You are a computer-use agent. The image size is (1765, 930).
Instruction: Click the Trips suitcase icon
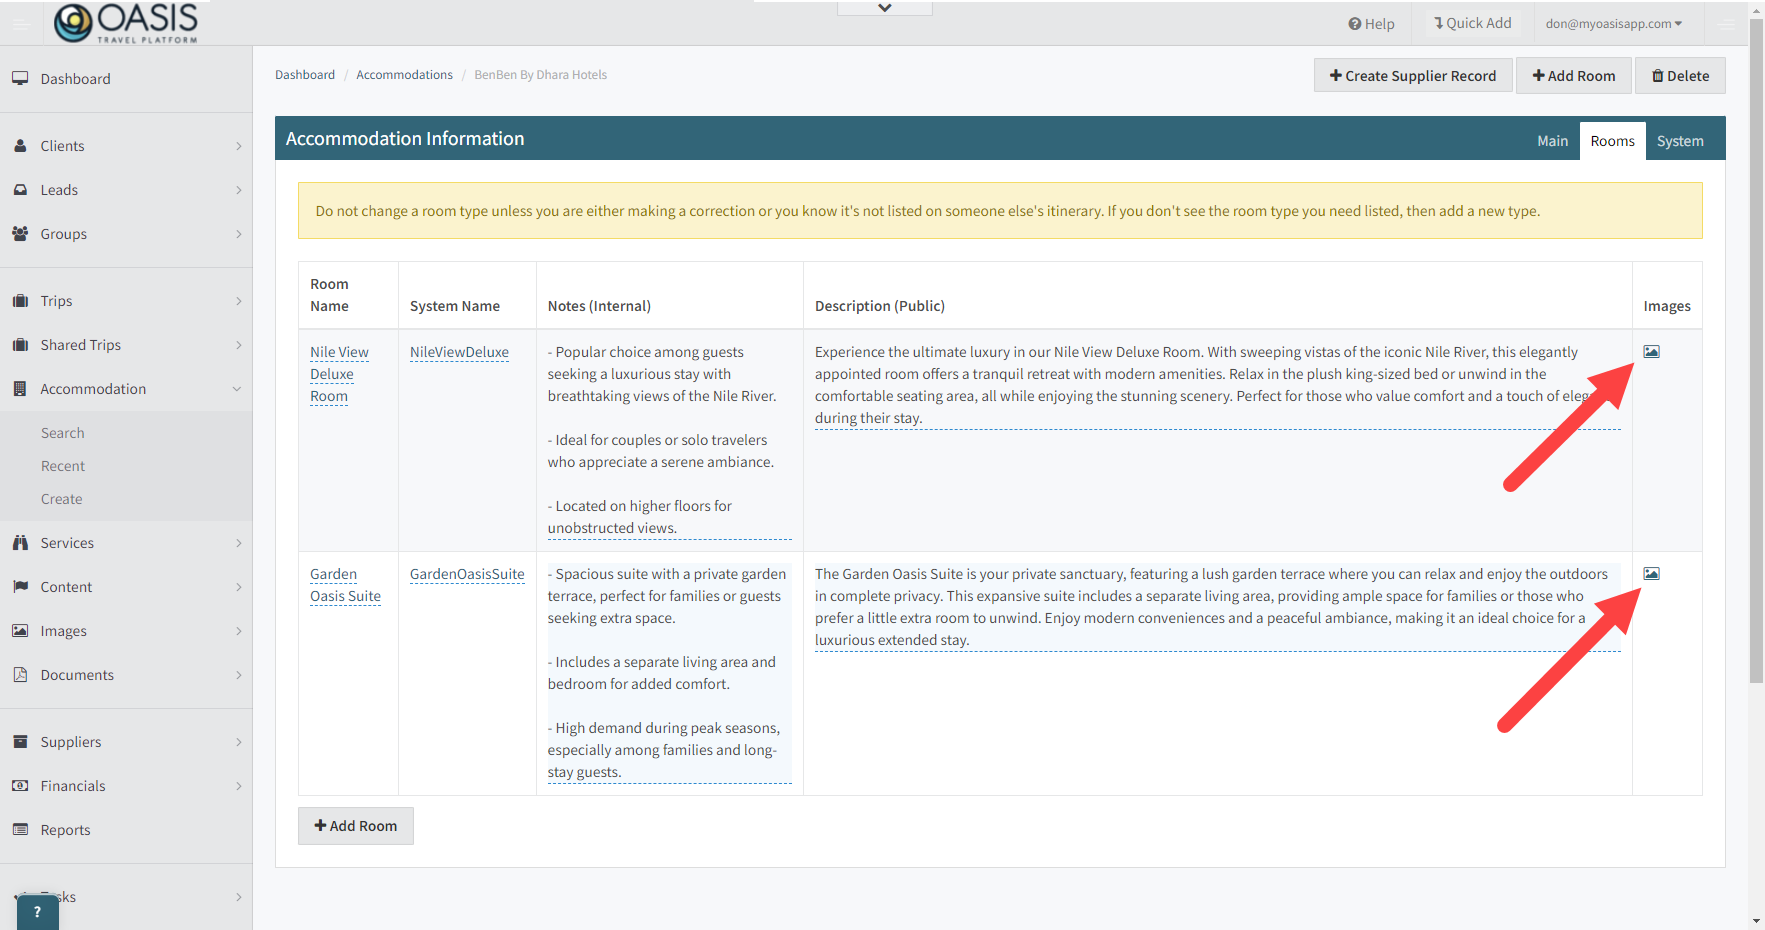click(x=20, y=300)
